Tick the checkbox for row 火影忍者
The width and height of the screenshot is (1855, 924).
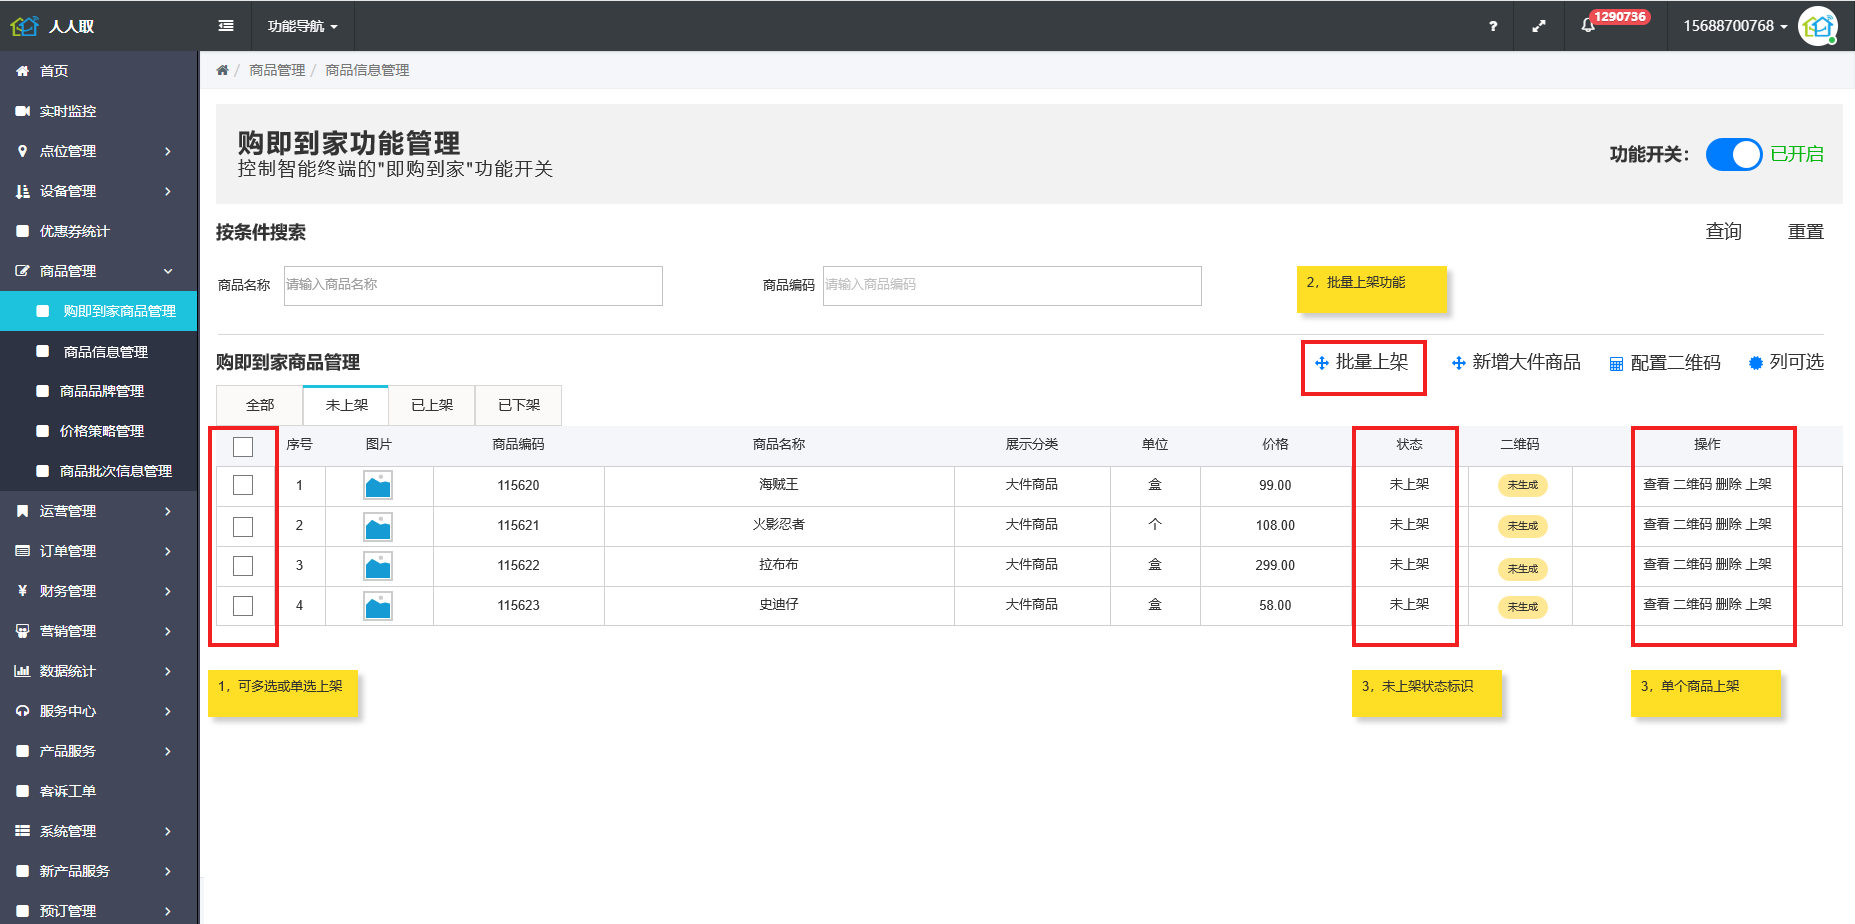pos(243,526)
